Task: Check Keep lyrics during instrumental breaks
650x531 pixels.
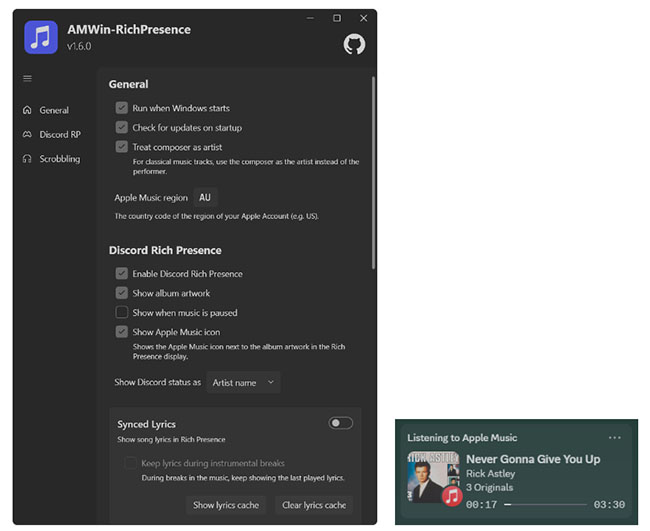Action: tap(131, 463)
